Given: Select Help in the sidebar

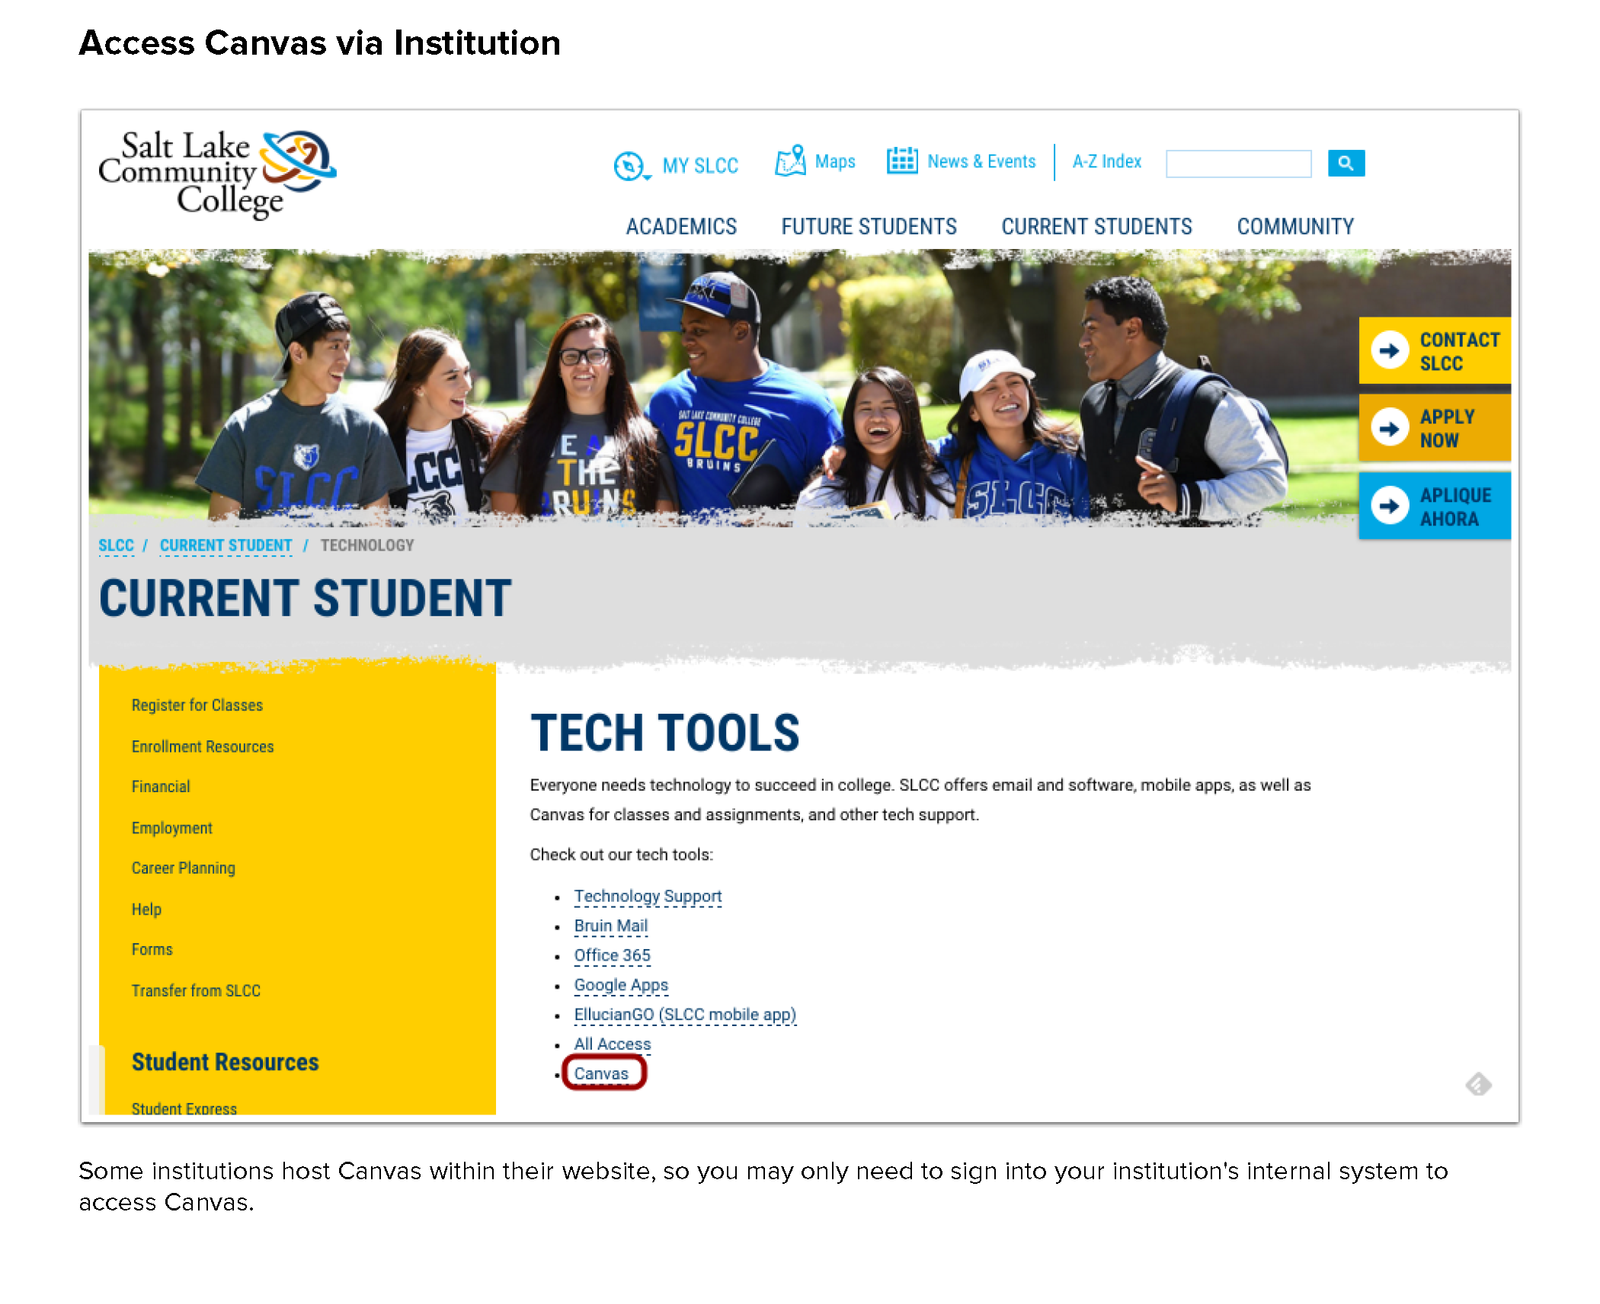Looking at the screenshot, I should (x=146, y=909).
